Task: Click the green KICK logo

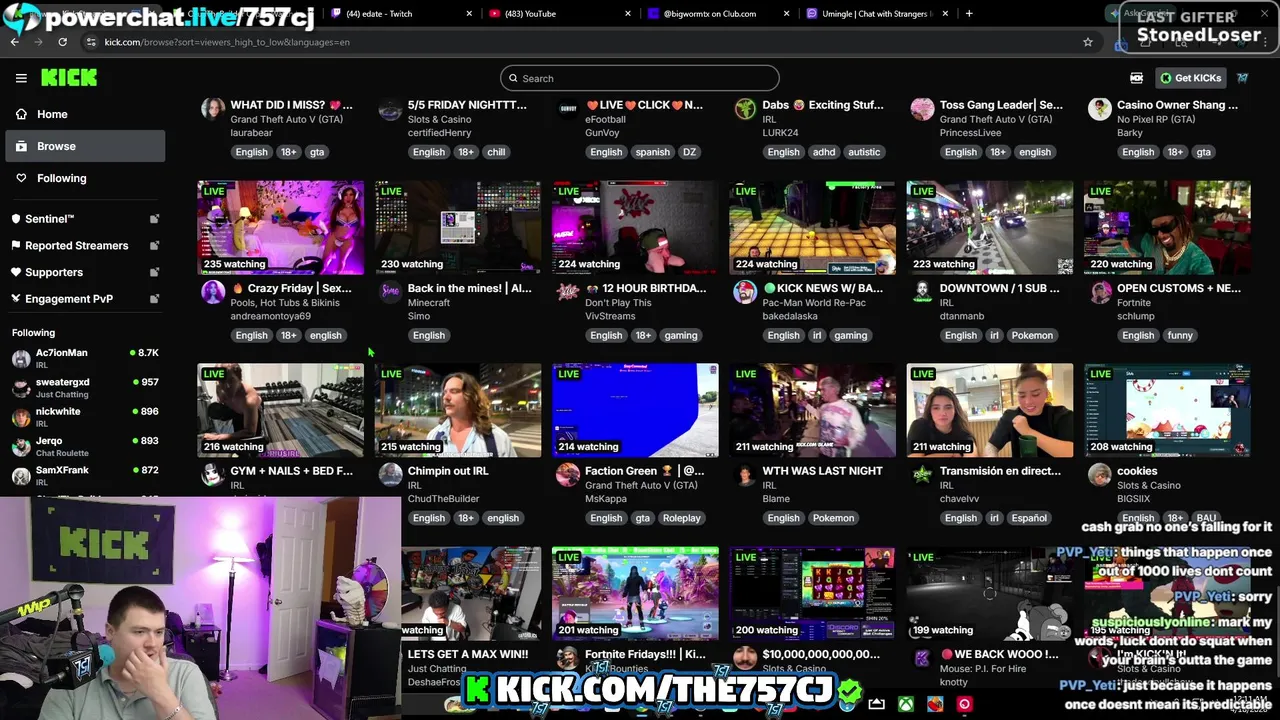Action: click(x=69, y=78)
